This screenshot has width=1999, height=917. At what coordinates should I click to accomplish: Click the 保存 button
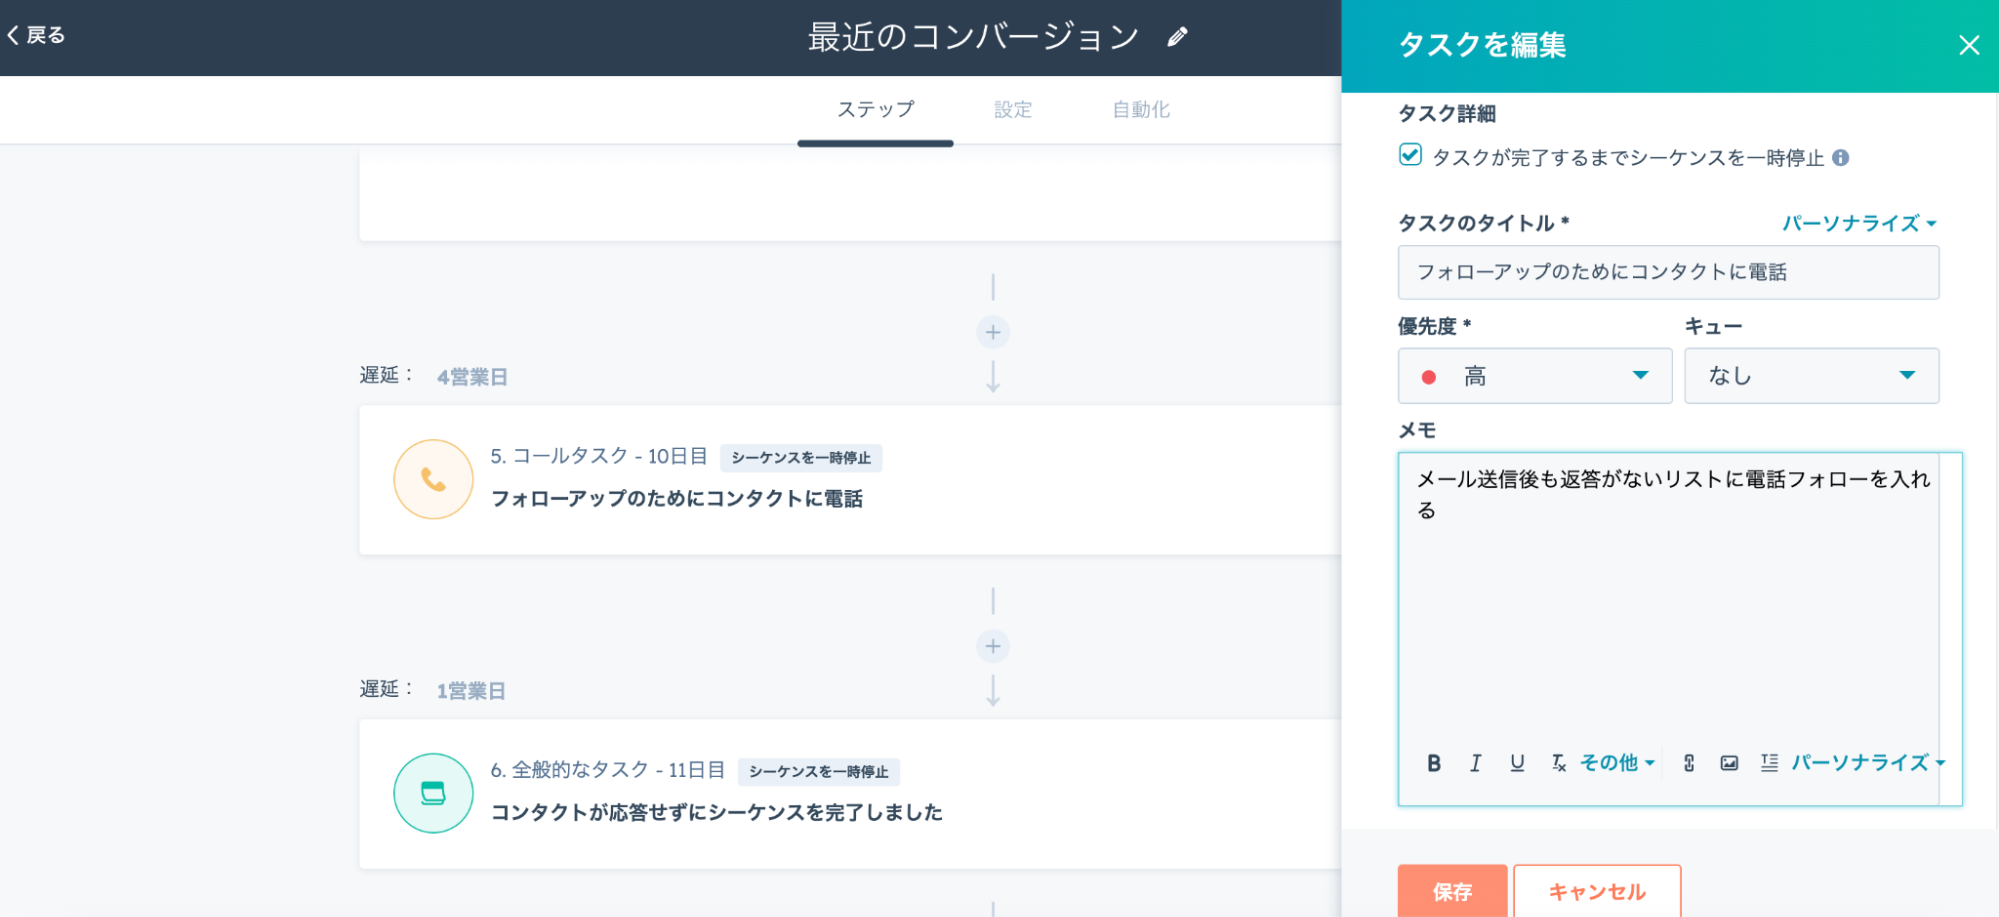click(x=1452, y=891)
